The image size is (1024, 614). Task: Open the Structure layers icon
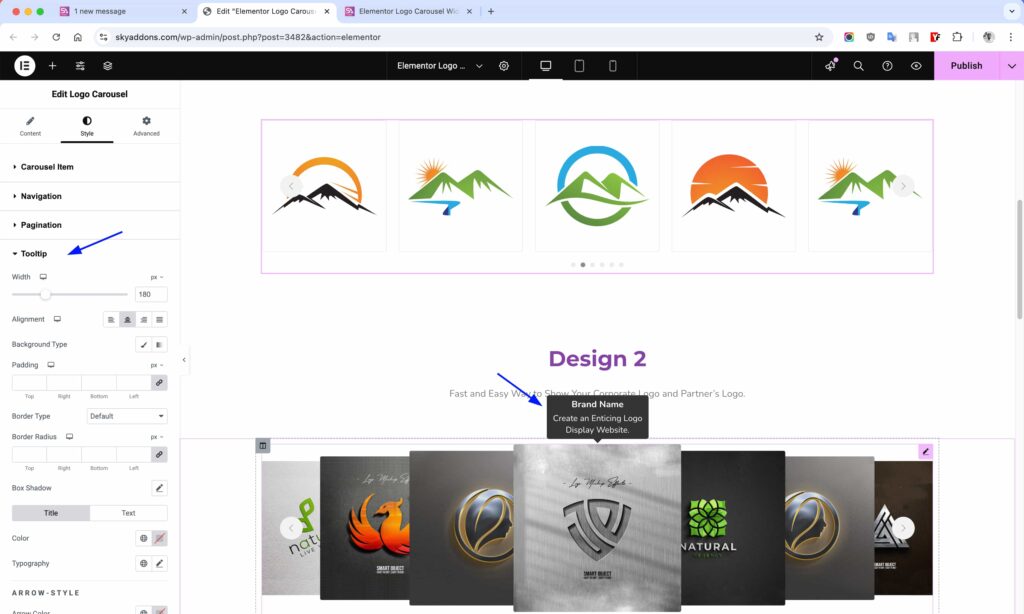coord(108,65)
